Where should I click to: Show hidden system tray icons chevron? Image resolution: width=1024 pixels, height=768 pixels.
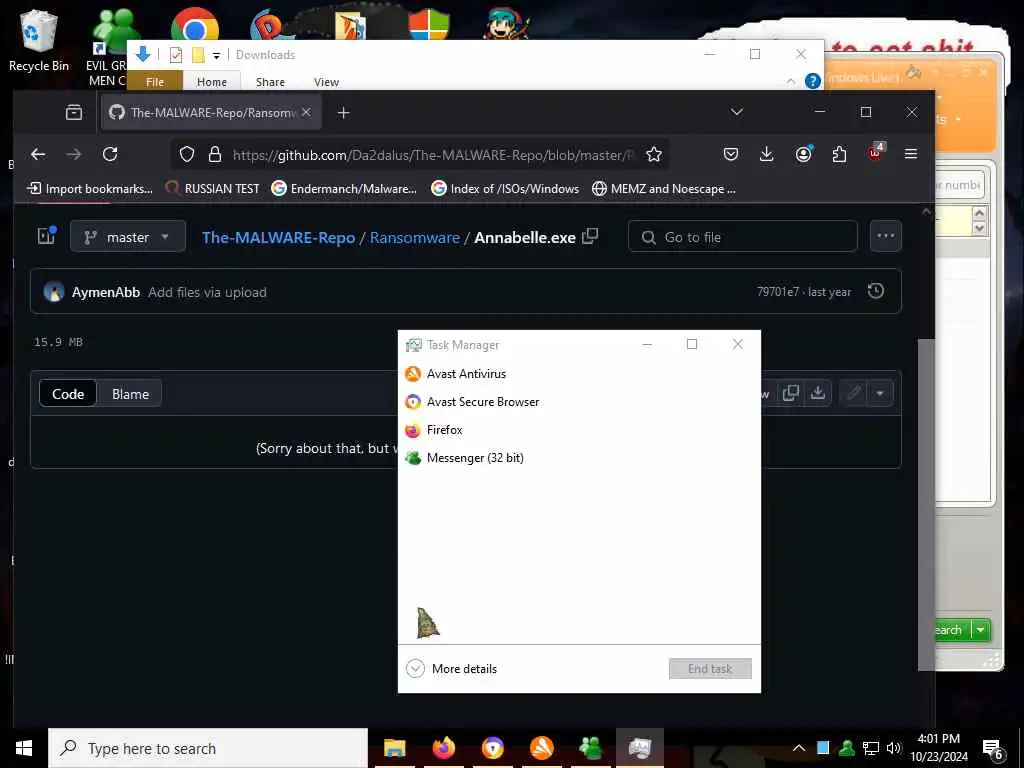click(x=799, y=748)
